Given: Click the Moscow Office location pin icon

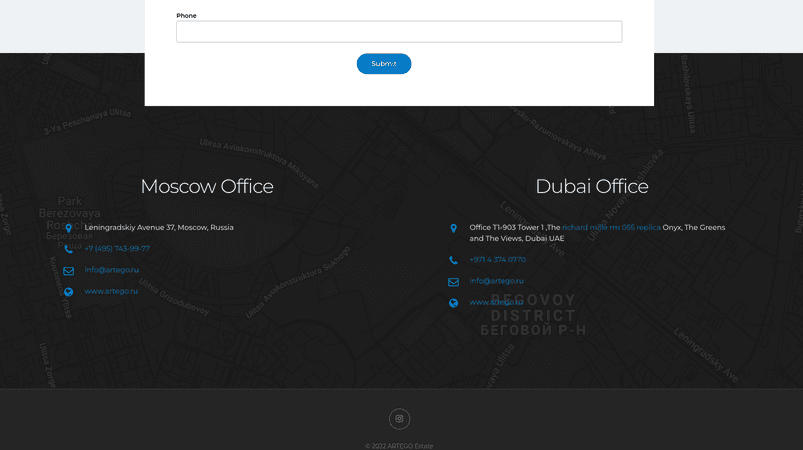Looking at the screenshot, I should [68, 228].
